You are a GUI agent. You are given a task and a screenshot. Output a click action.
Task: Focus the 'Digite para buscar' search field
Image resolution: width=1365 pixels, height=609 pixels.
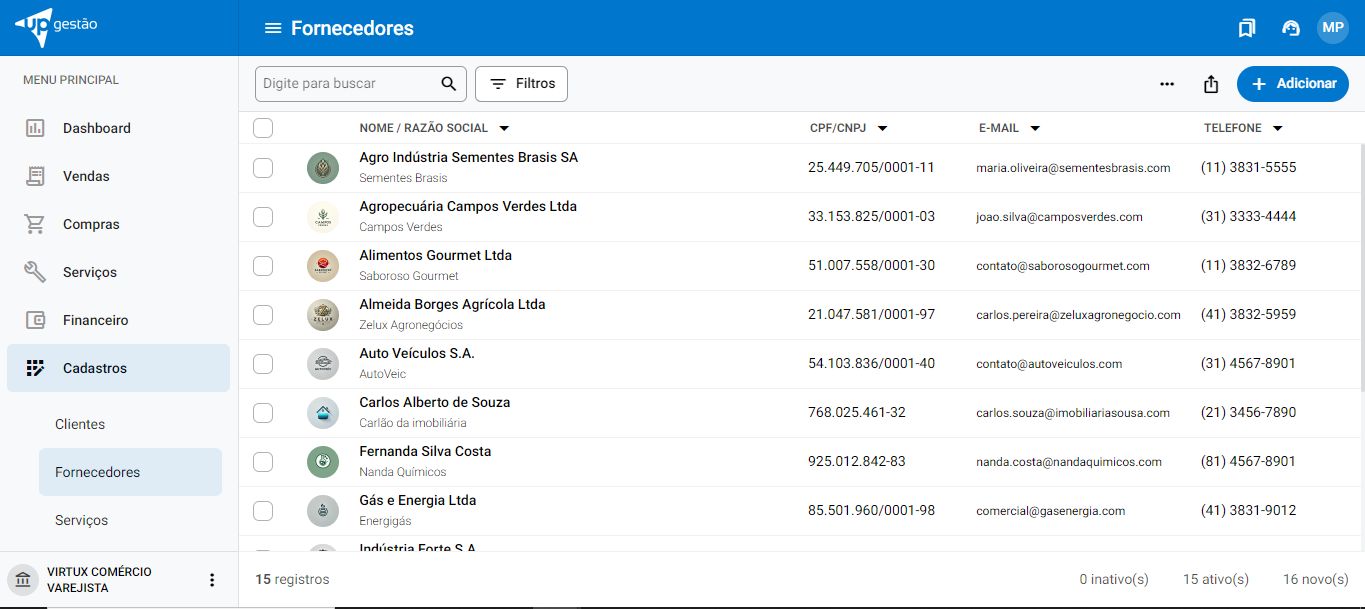pyautogui.click(x=347, y=84)
